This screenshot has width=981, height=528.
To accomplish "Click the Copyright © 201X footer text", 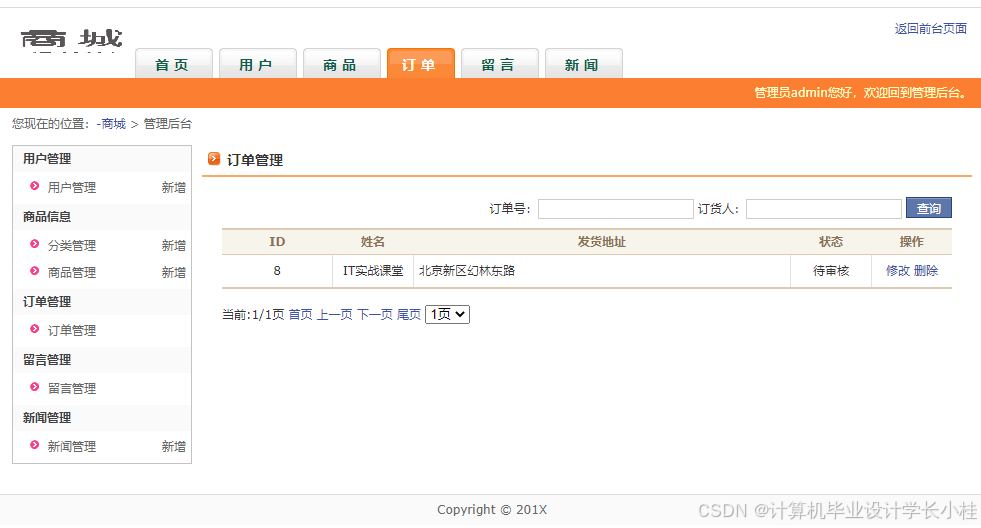I will pyautogui.click(x=492, y=510).
